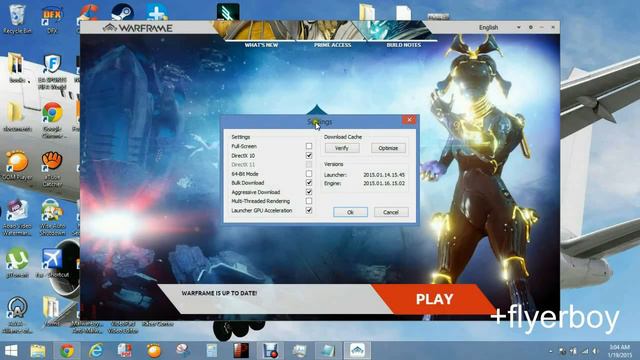Open the airplane shortcut desktop icon
Viewport: 640px width, 360px height.
(52, 263)
